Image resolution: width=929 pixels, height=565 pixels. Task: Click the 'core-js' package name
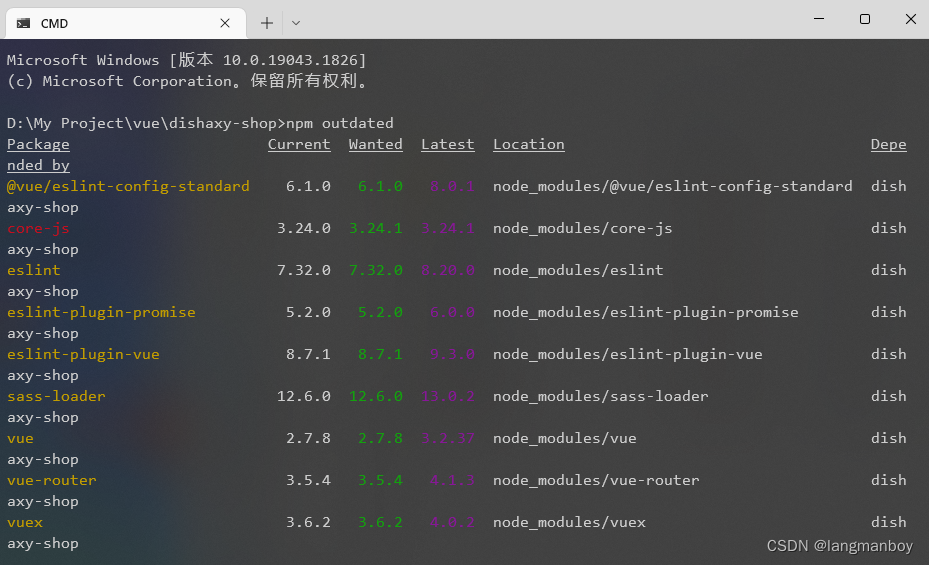tap(39, 229)
